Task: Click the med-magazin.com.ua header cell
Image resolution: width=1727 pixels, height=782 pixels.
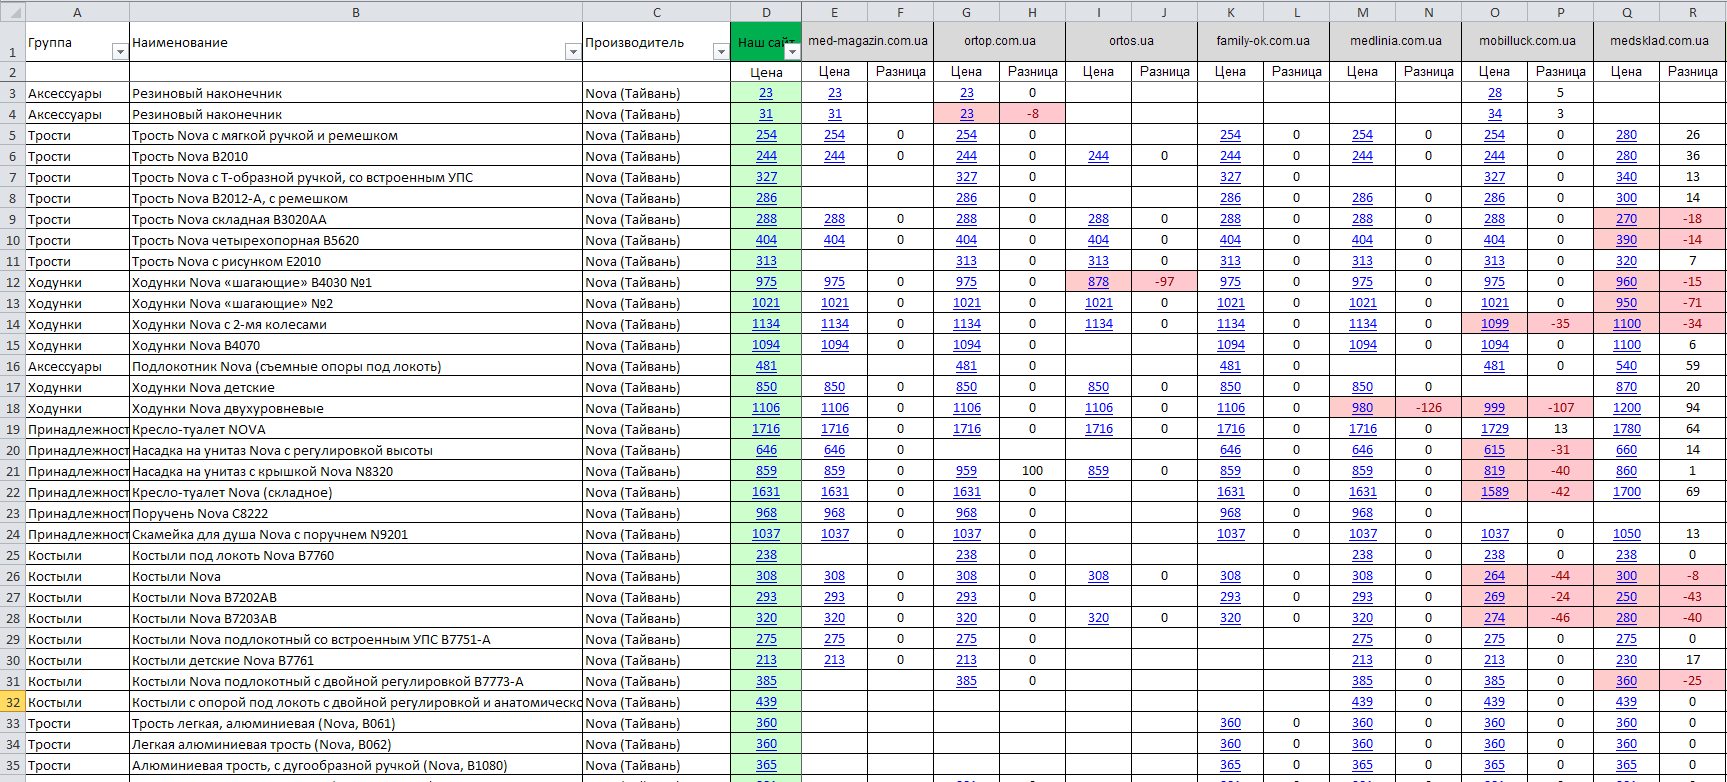Action: pos(867,41)
